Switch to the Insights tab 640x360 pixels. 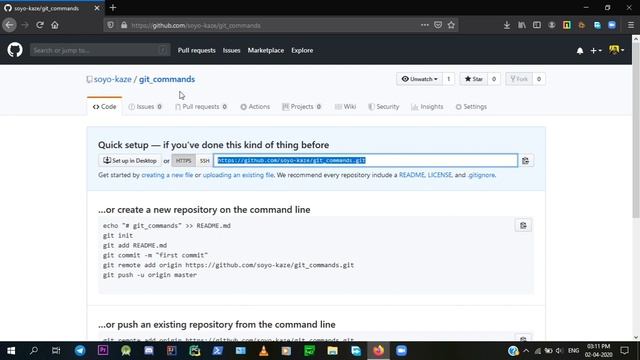[427, 107]
